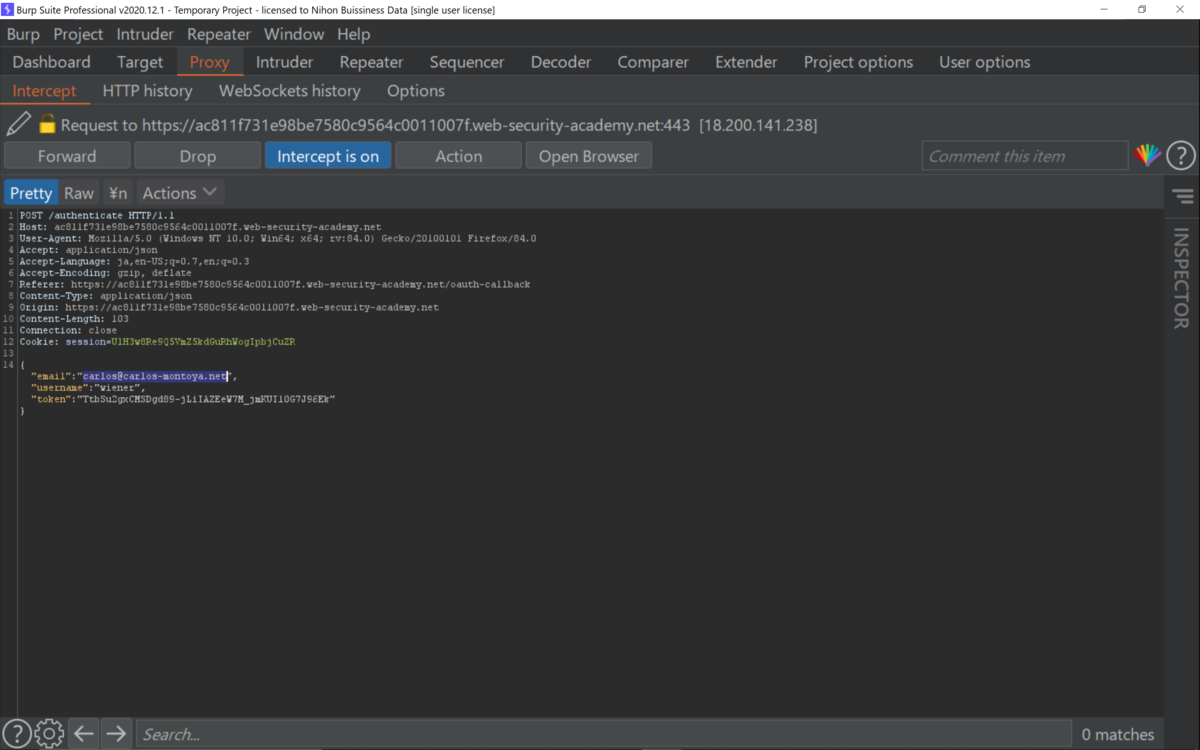The height and width of the screenshot is (750, 1200).
Task: Click the Burp Suite title bar logo
Action: pos(7,9)
